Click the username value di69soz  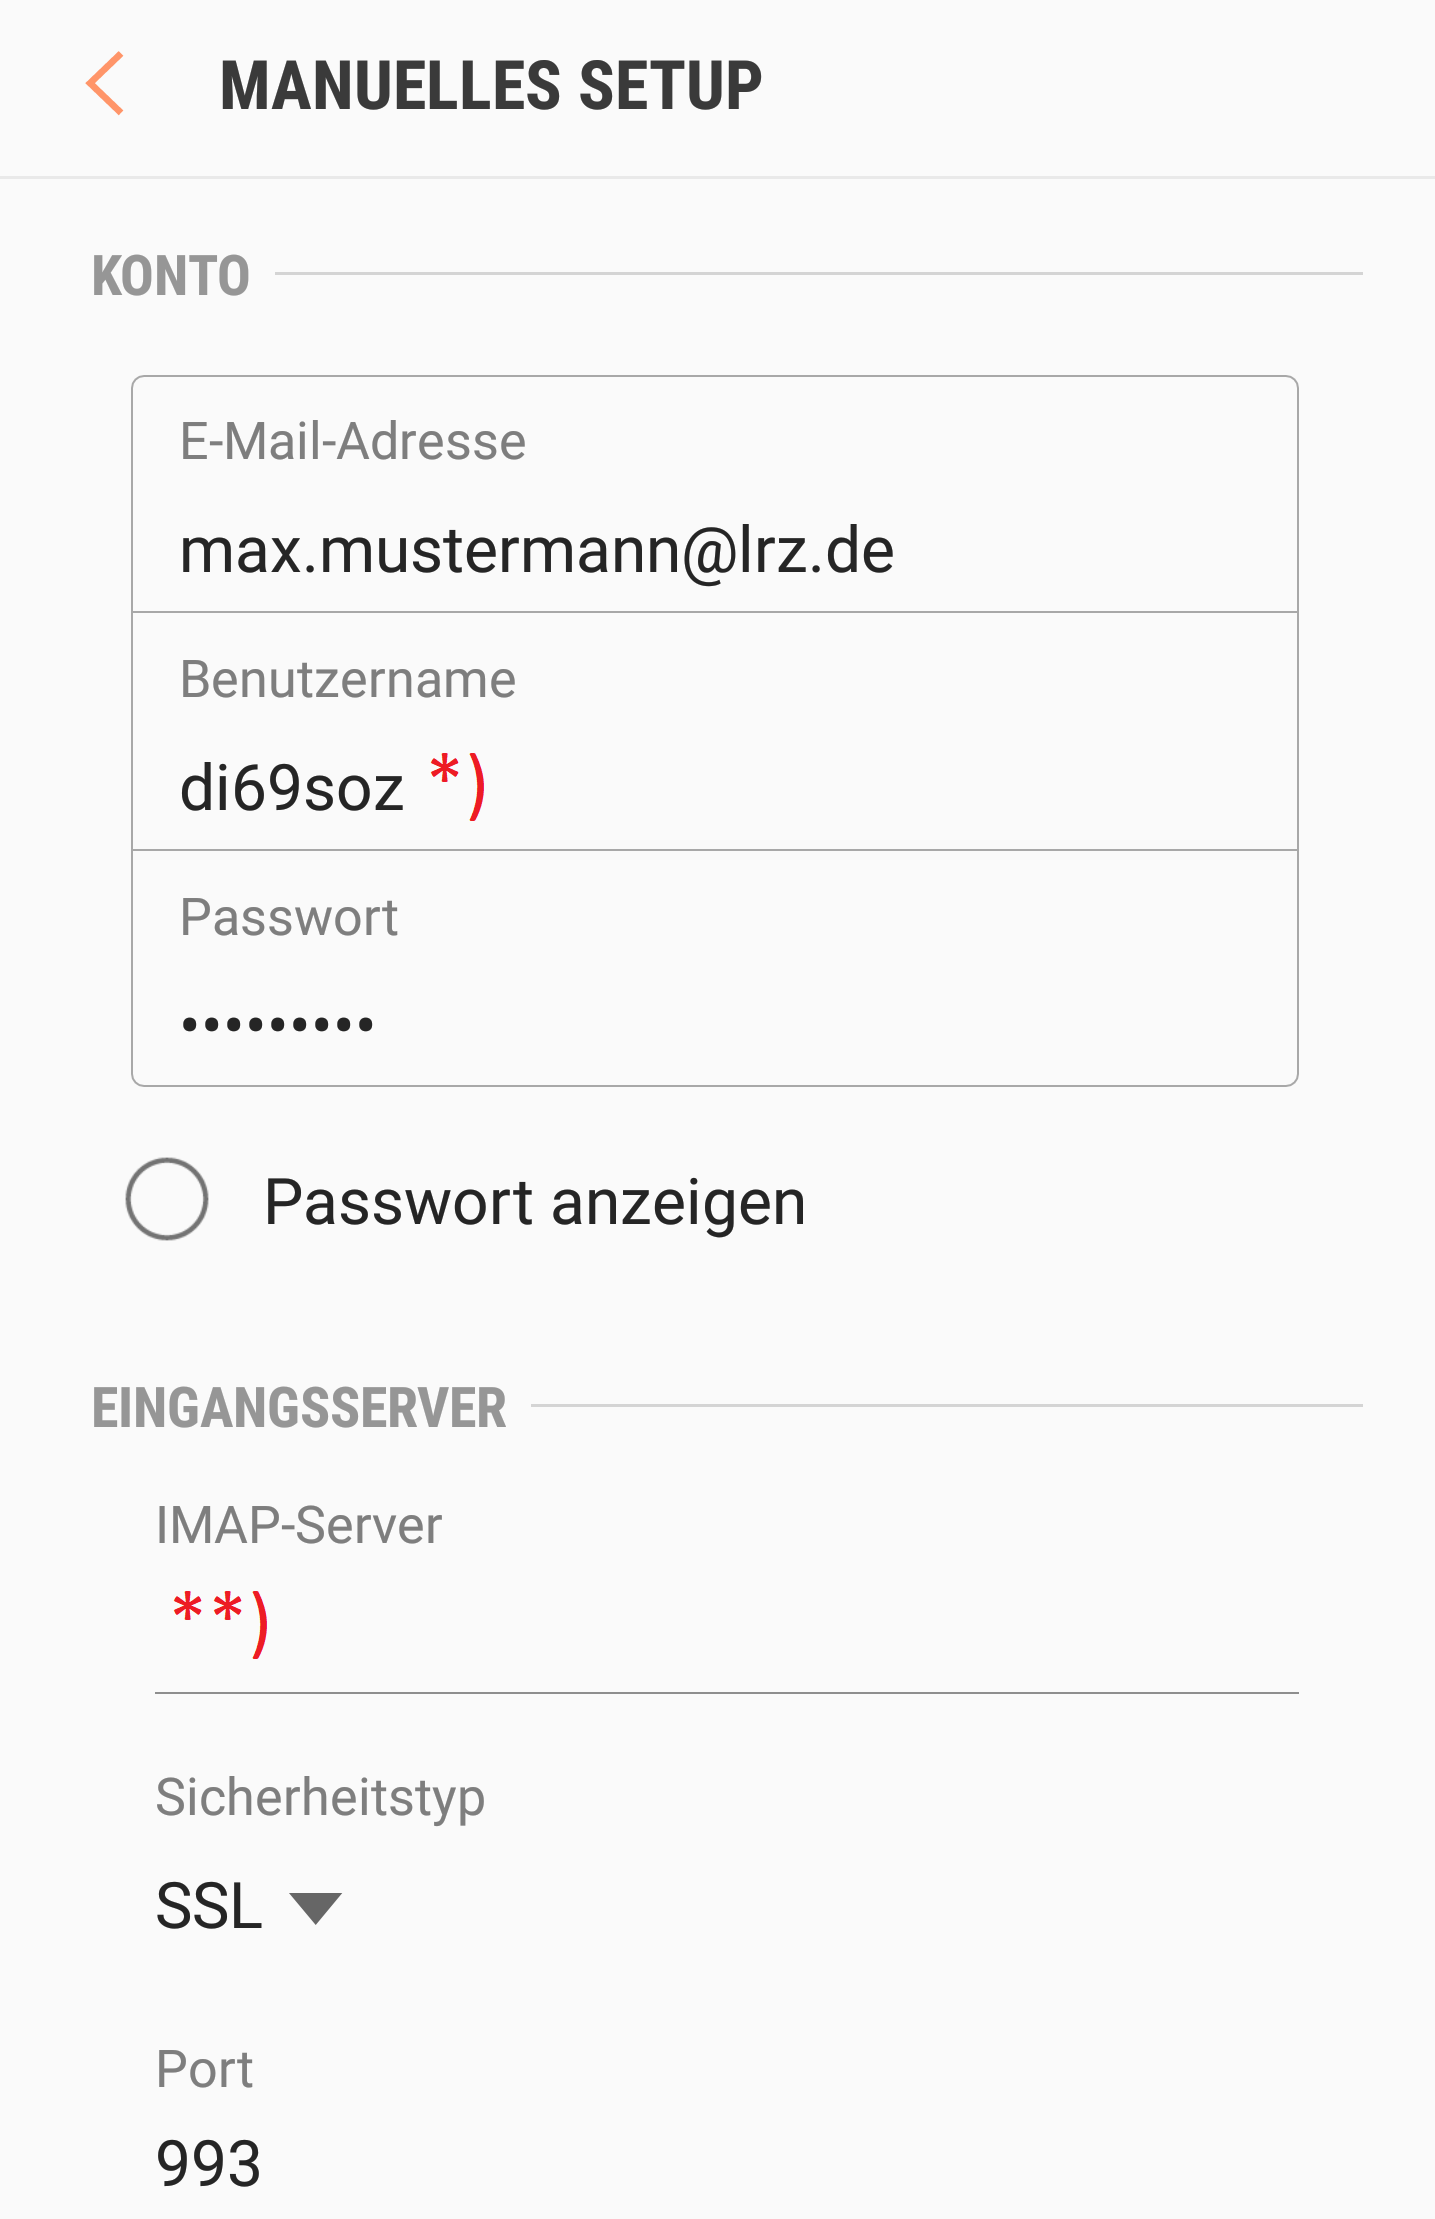291,788
